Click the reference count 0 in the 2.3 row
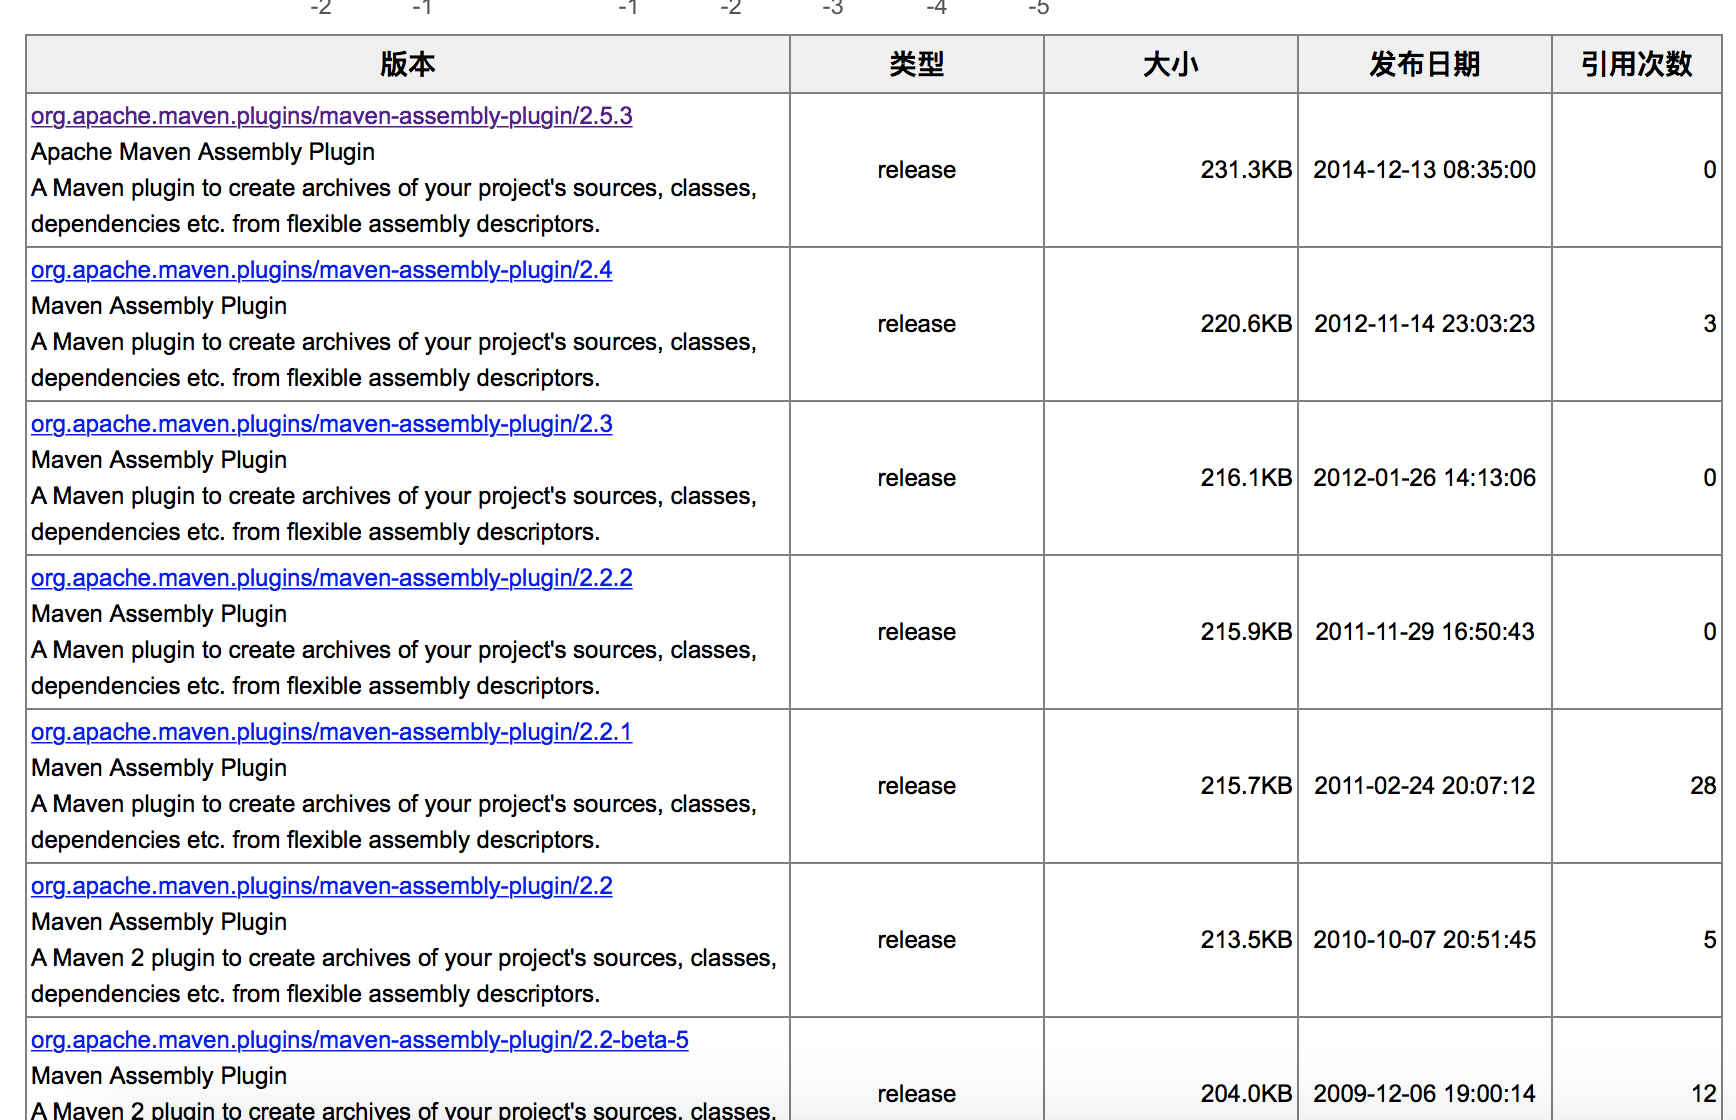Viewport: 1736px width, 1120px height. point(1710,478)
